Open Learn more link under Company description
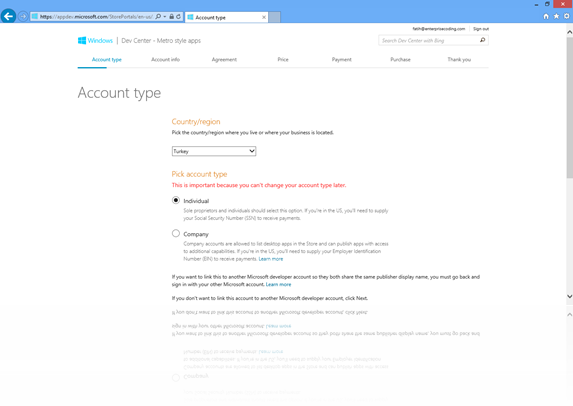This screenshot has width=573, height=406. [x=271, y=259]
